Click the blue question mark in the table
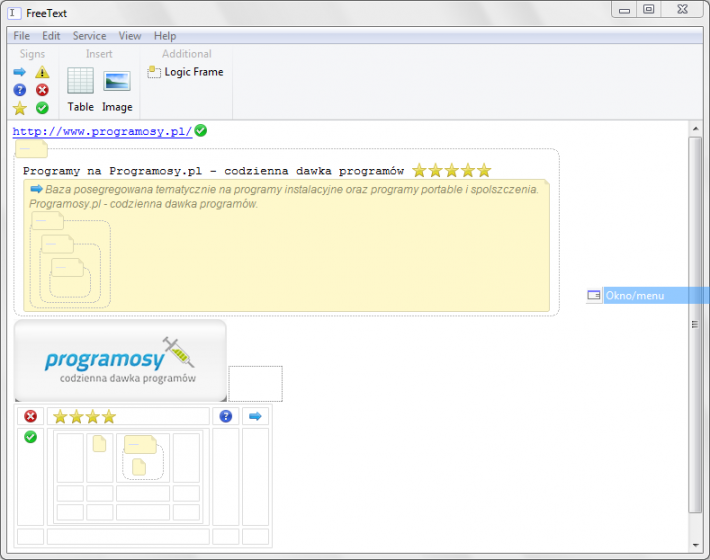This screenshot has height=560, width=710. [x=225, y=416]
